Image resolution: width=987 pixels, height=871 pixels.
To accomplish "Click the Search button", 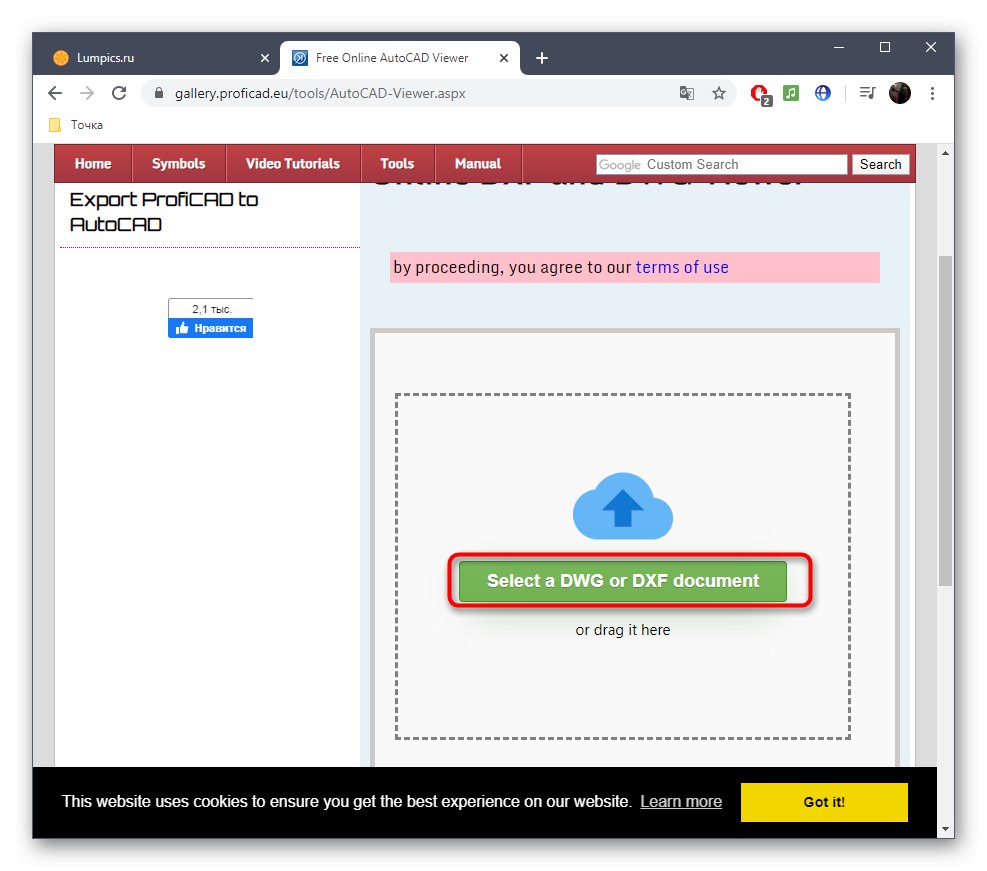I will 881,164.
